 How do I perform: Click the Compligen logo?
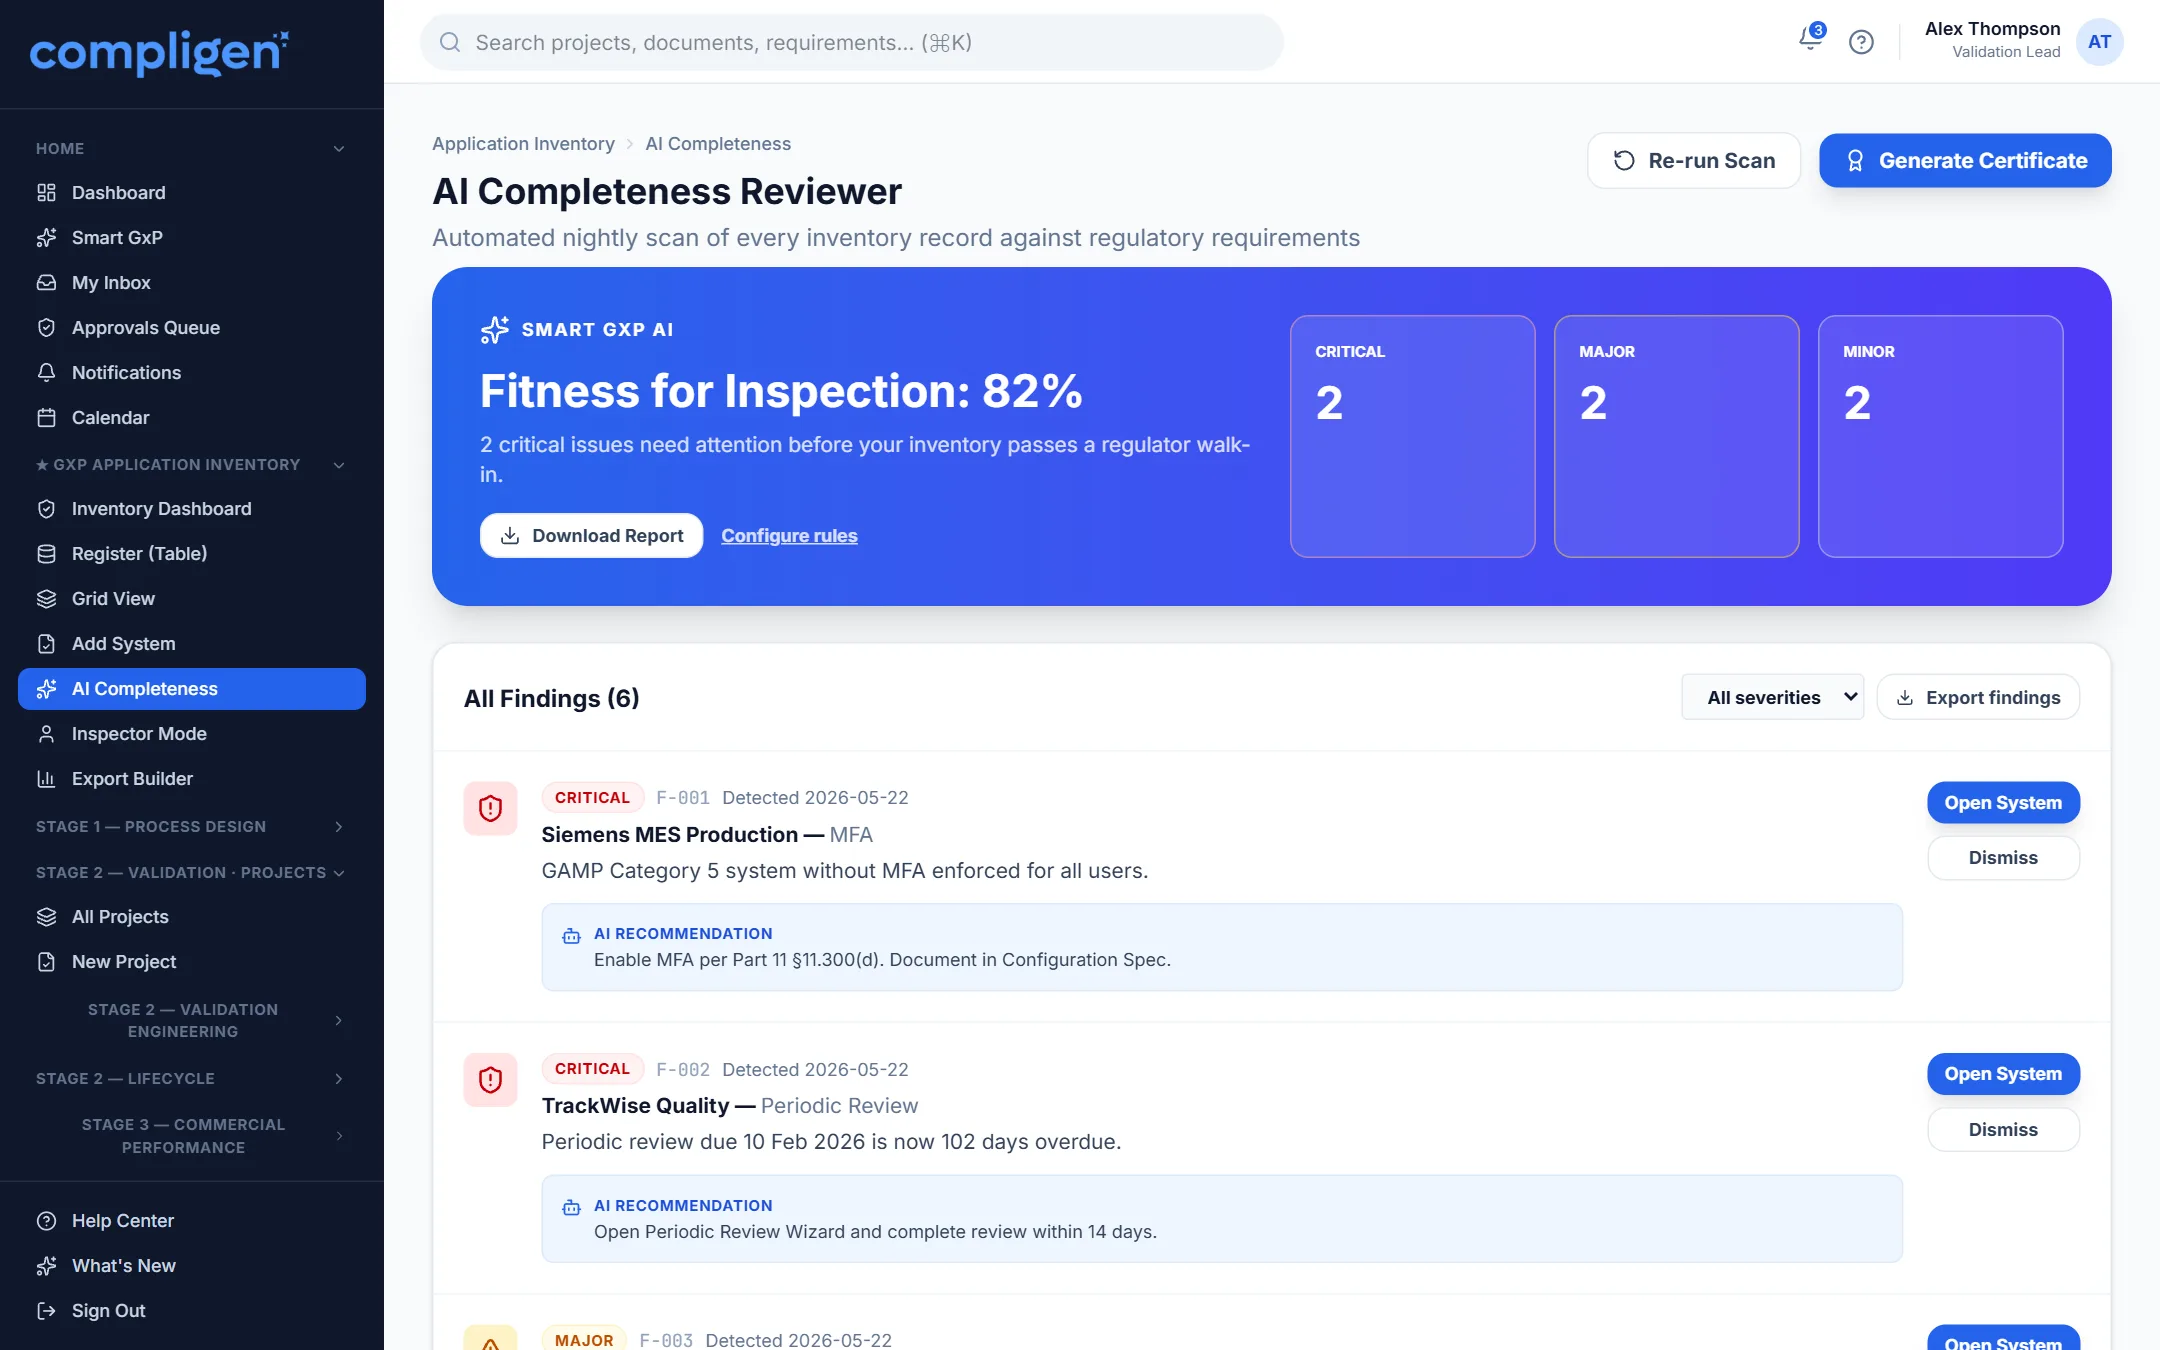pyautogui.click(x=159, y=52)
